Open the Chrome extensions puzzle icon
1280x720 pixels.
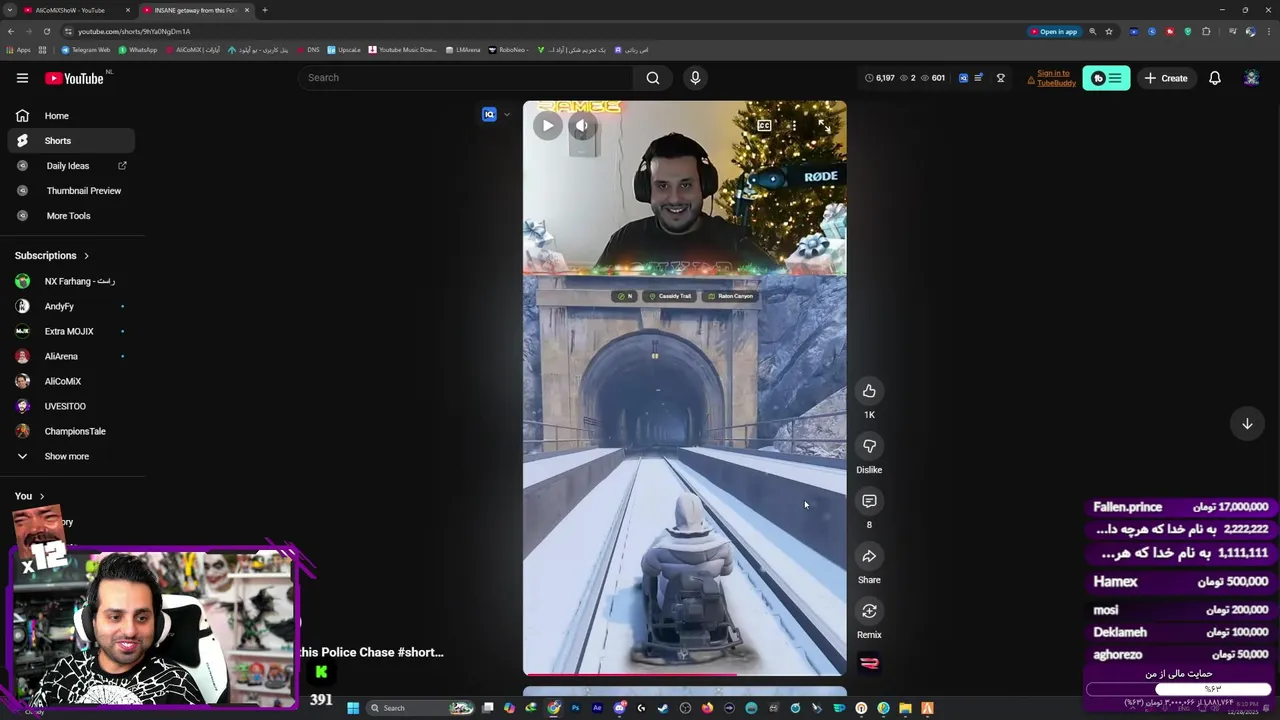(x=1206, y=31)
